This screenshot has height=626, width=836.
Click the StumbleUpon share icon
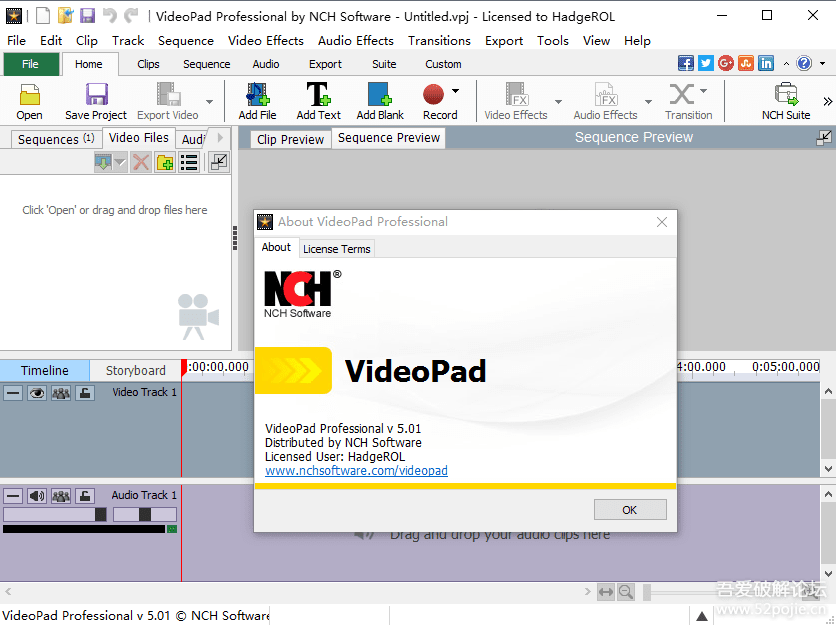(746, 63)
